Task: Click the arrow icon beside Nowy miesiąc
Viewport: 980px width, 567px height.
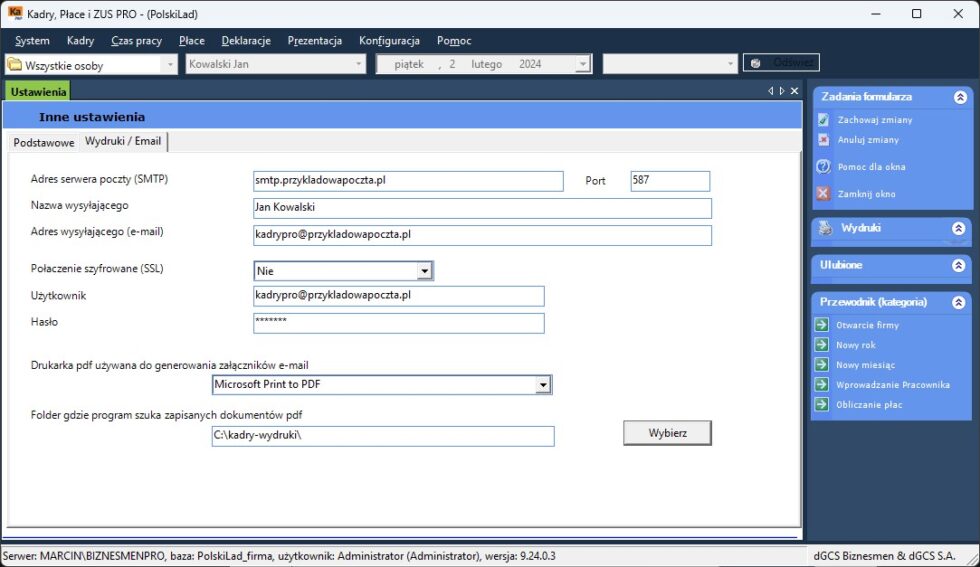Action: click(x=821, y=364)
